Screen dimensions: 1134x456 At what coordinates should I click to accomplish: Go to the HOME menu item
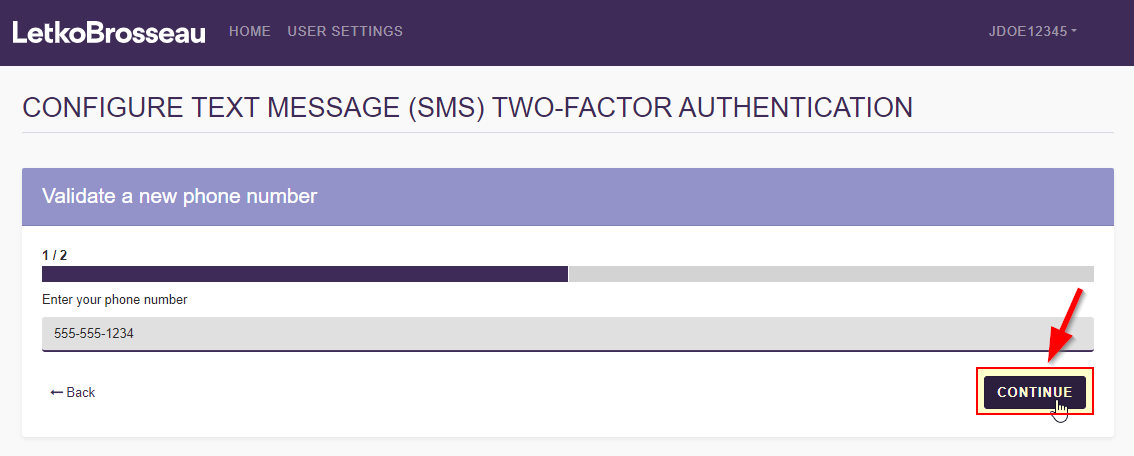click(250, 32)
